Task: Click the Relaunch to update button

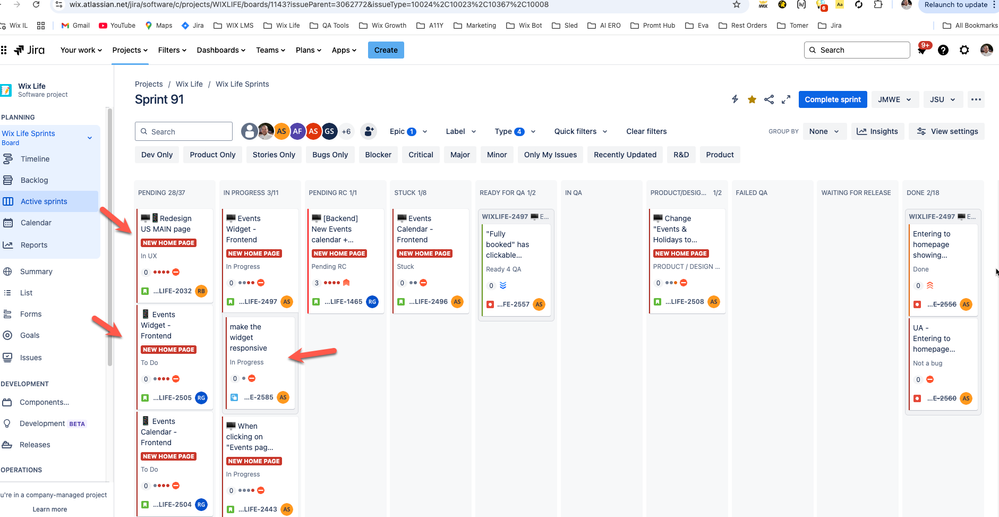Action: [x=957, y=4]
